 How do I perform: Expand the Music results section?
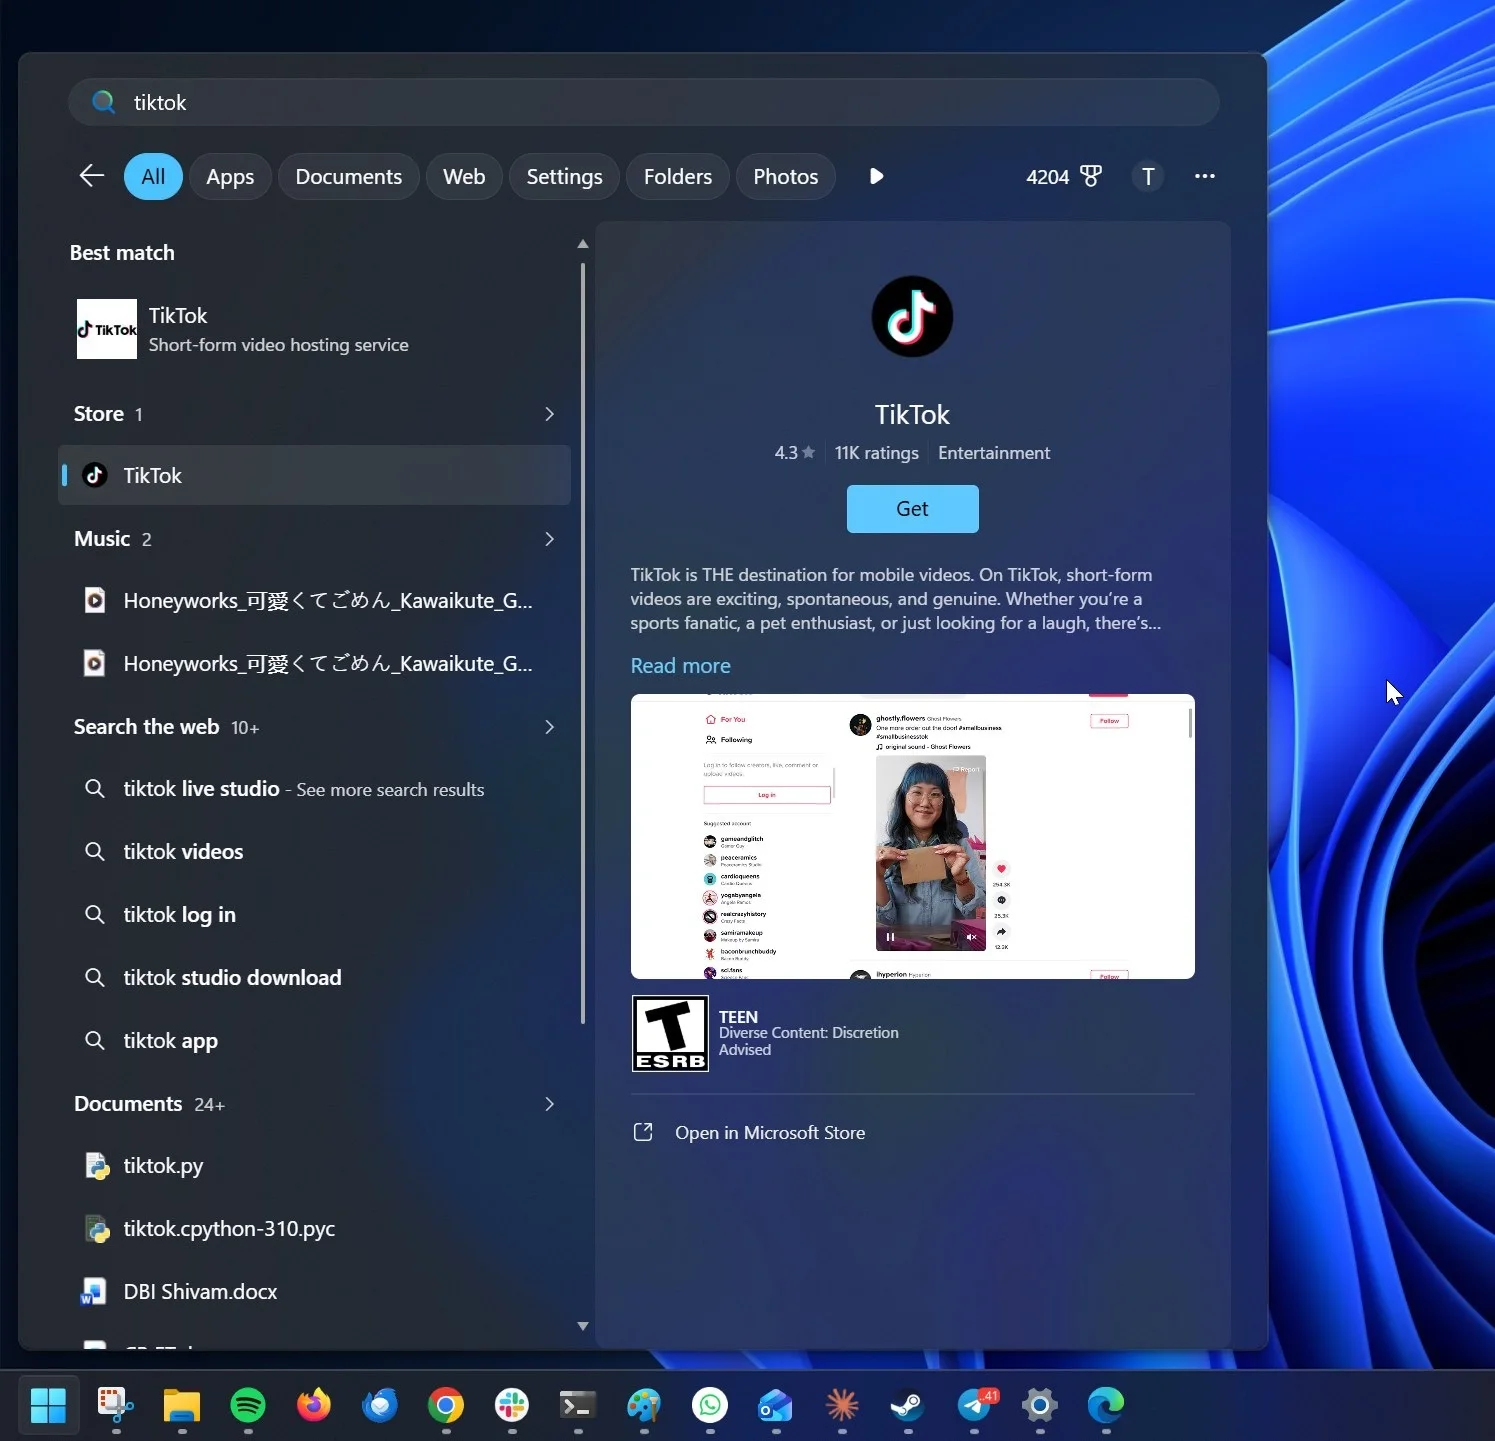[549, 539]
